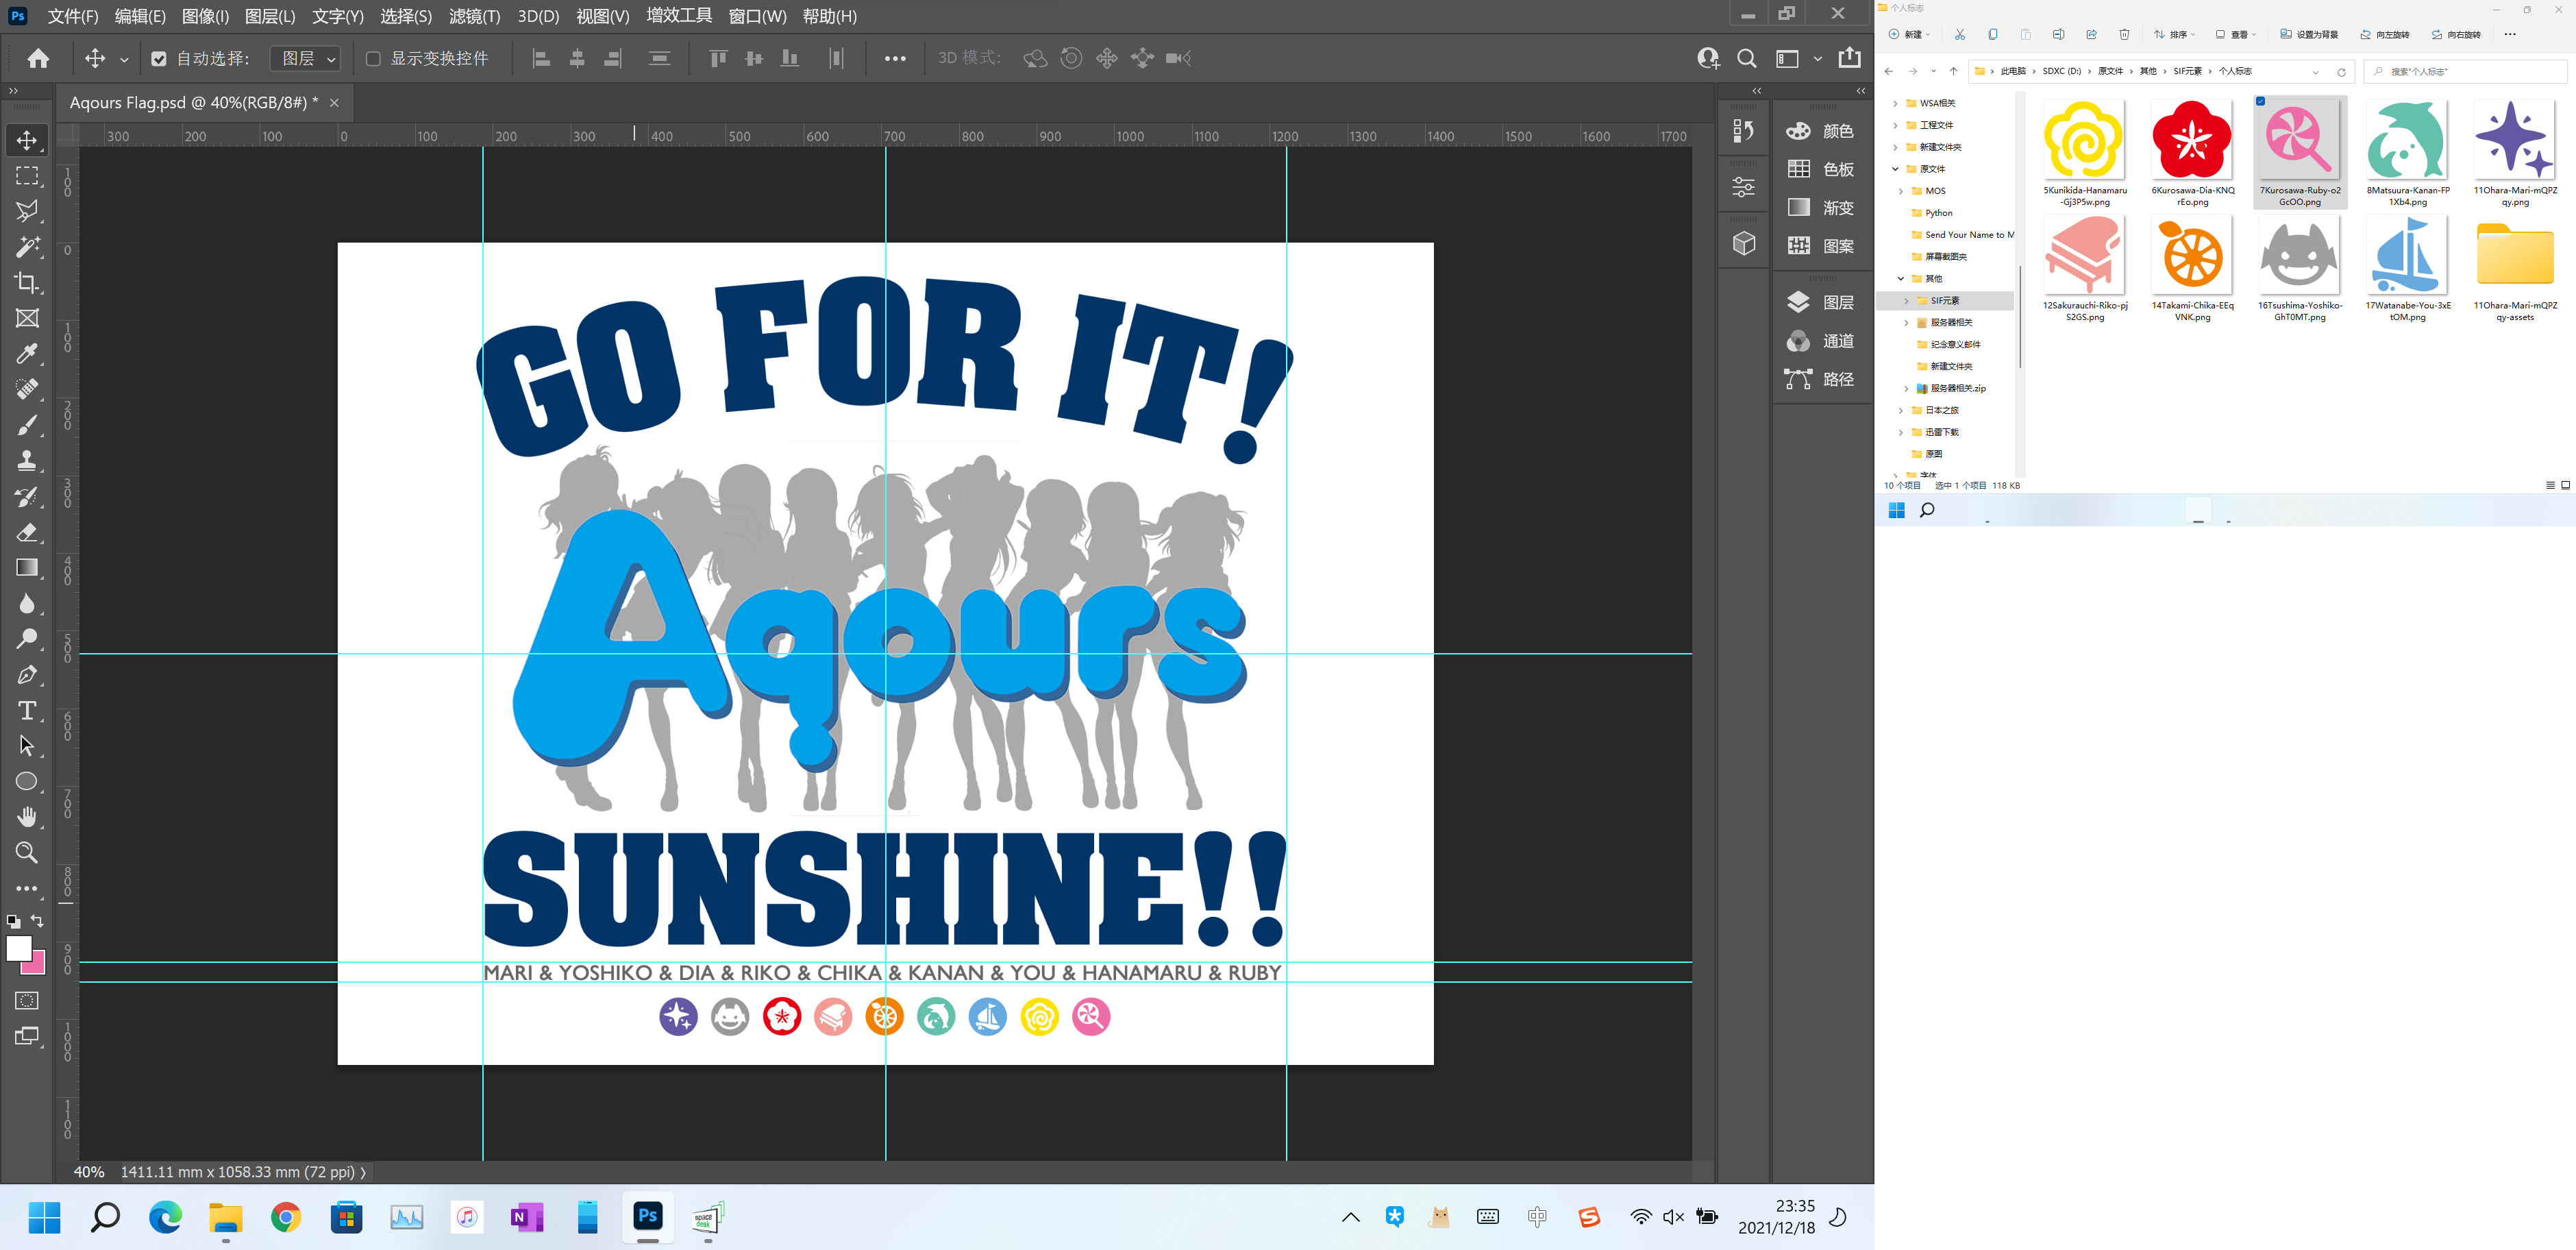The image size is (2576, 1250).
Task: Open the workspace switcher dropdown arrow
Action: pyautogui.click(x=1818, y=58)
